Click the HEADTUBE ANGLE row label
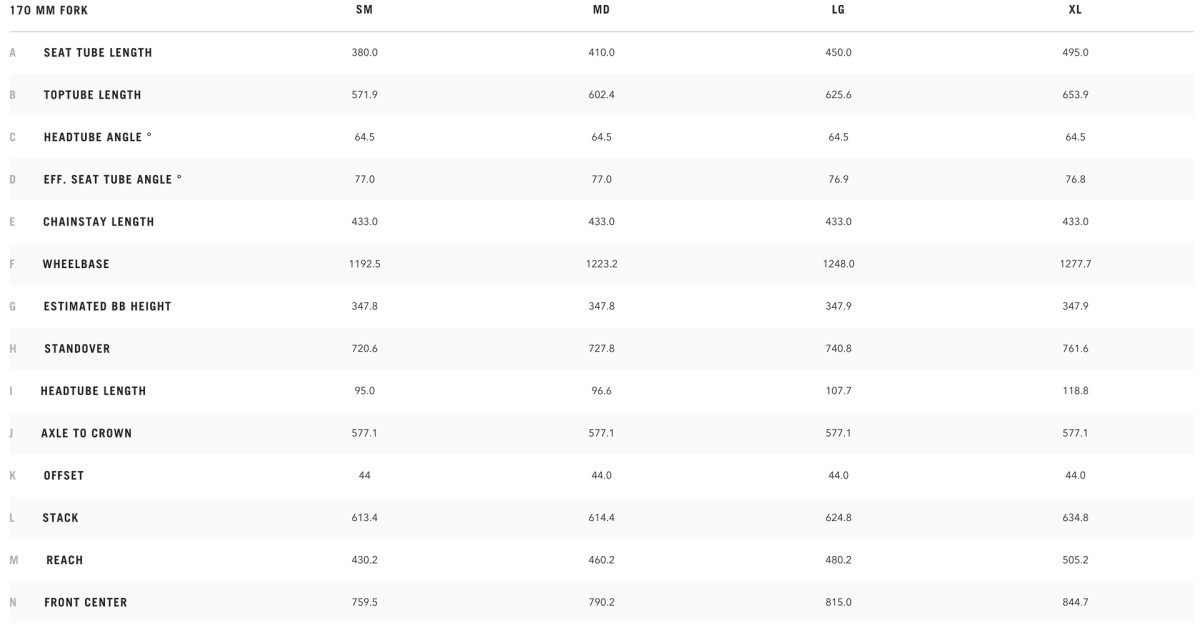The width and height of the screenshot is (1200, 631). (x=98, y=137)
